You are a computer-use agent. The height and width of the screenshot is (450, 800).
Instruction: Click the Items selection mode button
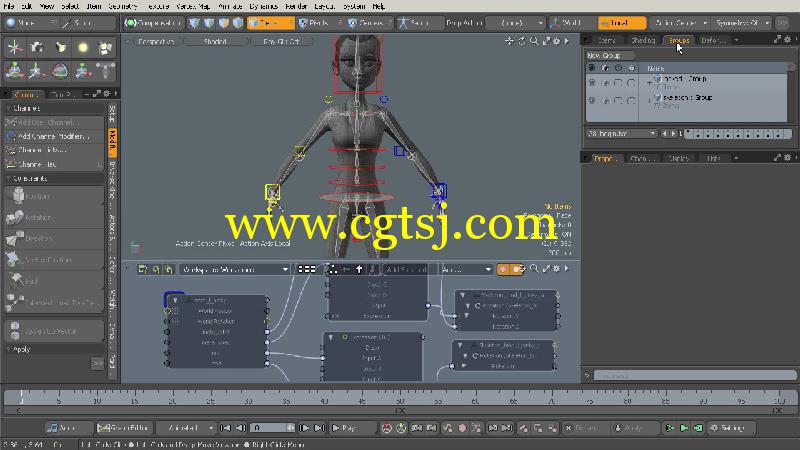270,23
